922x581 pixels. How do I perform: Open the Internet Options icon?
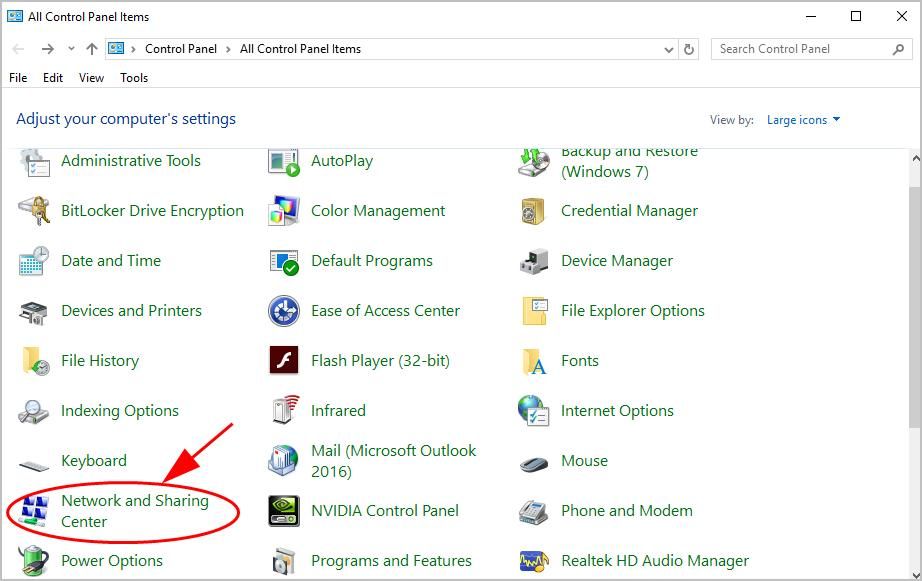click(x=534, y=411)
